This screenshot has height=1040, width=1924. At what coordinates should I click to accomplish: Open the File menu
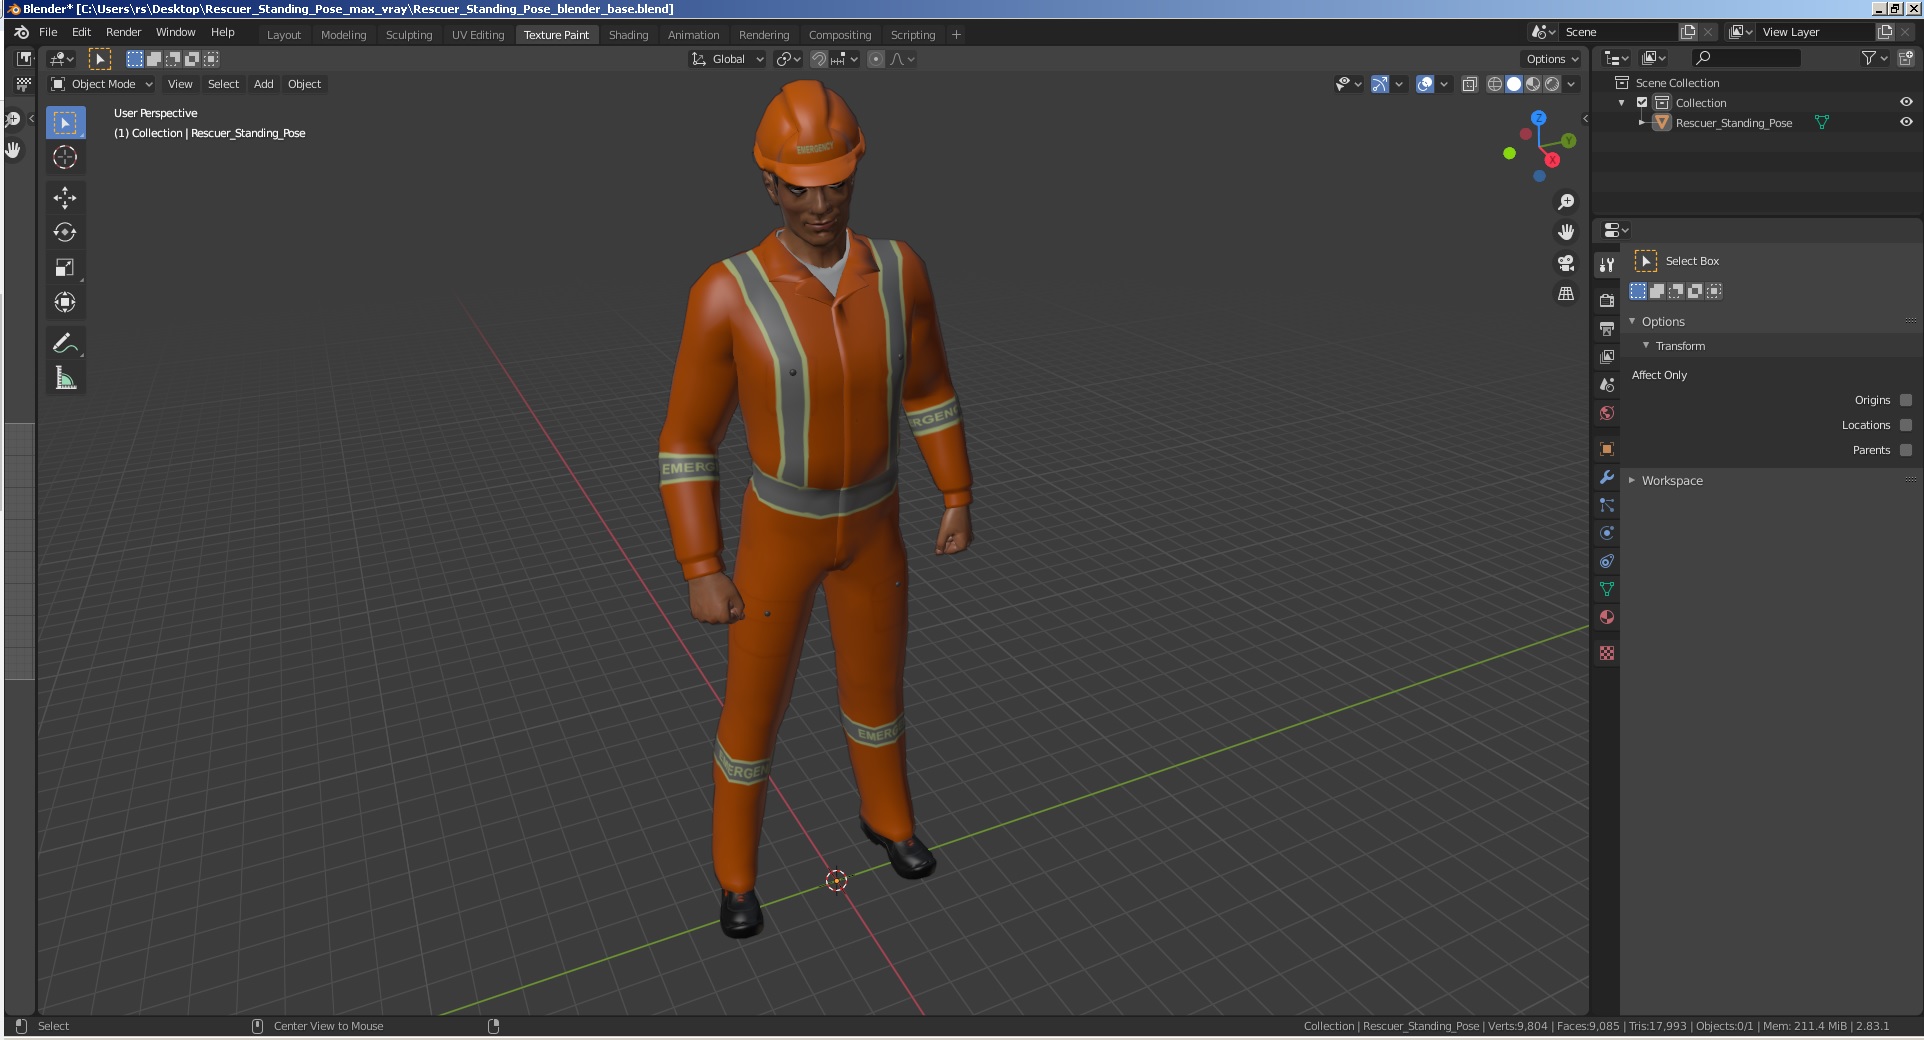(48, 32)
